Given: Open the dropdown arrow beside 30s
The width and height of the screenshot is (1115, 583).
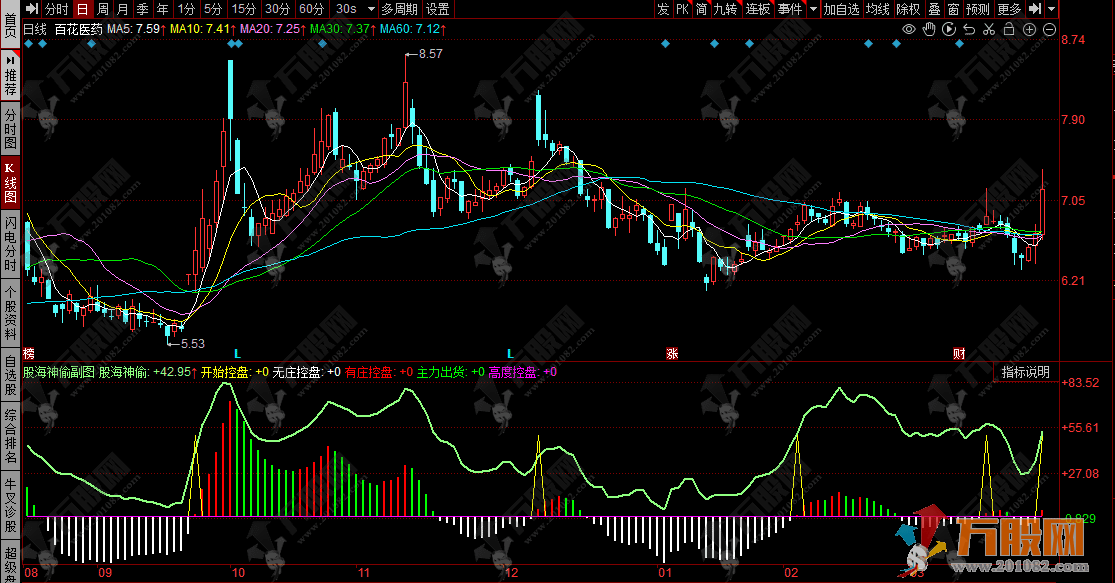Looking at the screenshot, I should point(370,9).
